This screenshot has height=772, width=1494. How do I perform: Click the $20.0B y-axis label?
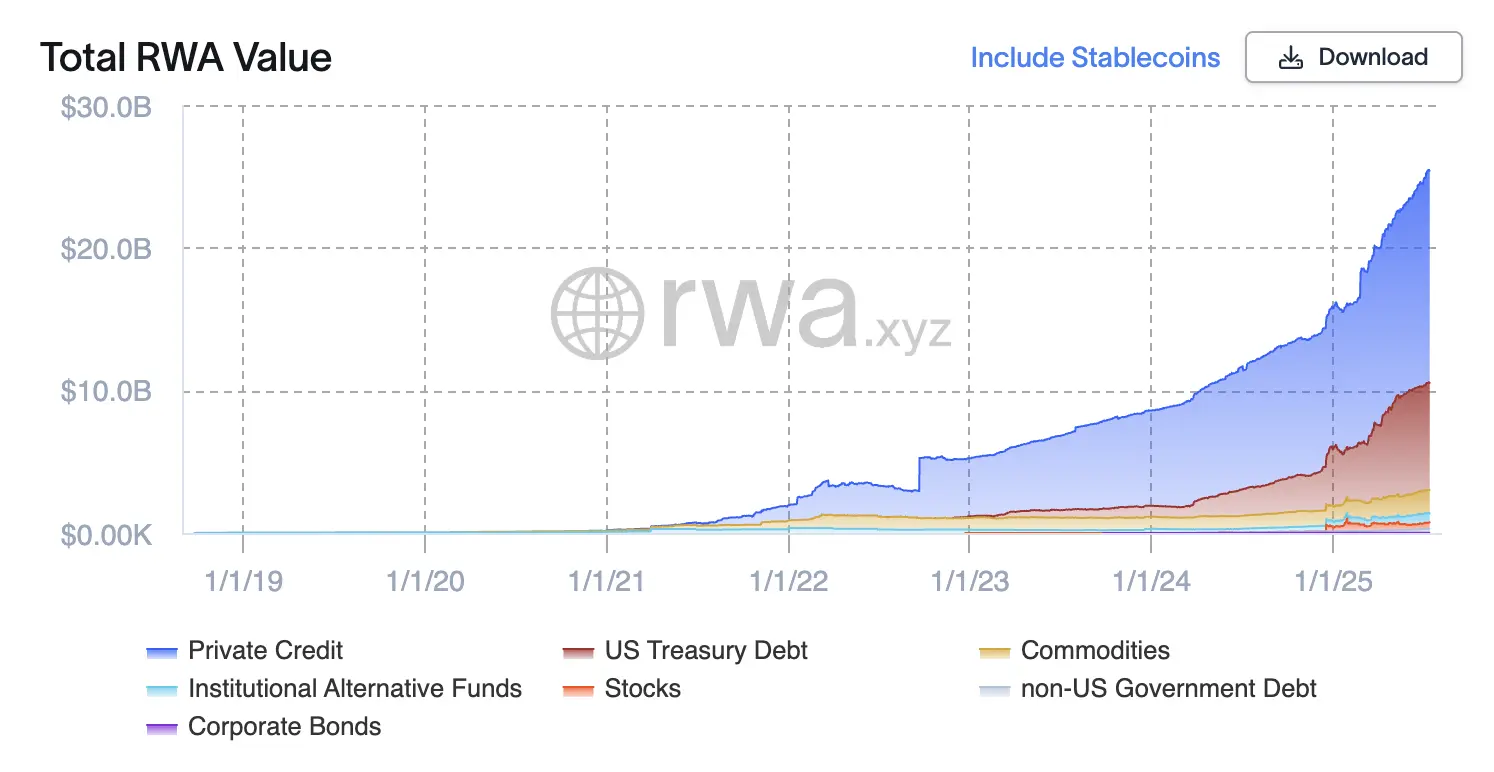click(x=106, y=249)
